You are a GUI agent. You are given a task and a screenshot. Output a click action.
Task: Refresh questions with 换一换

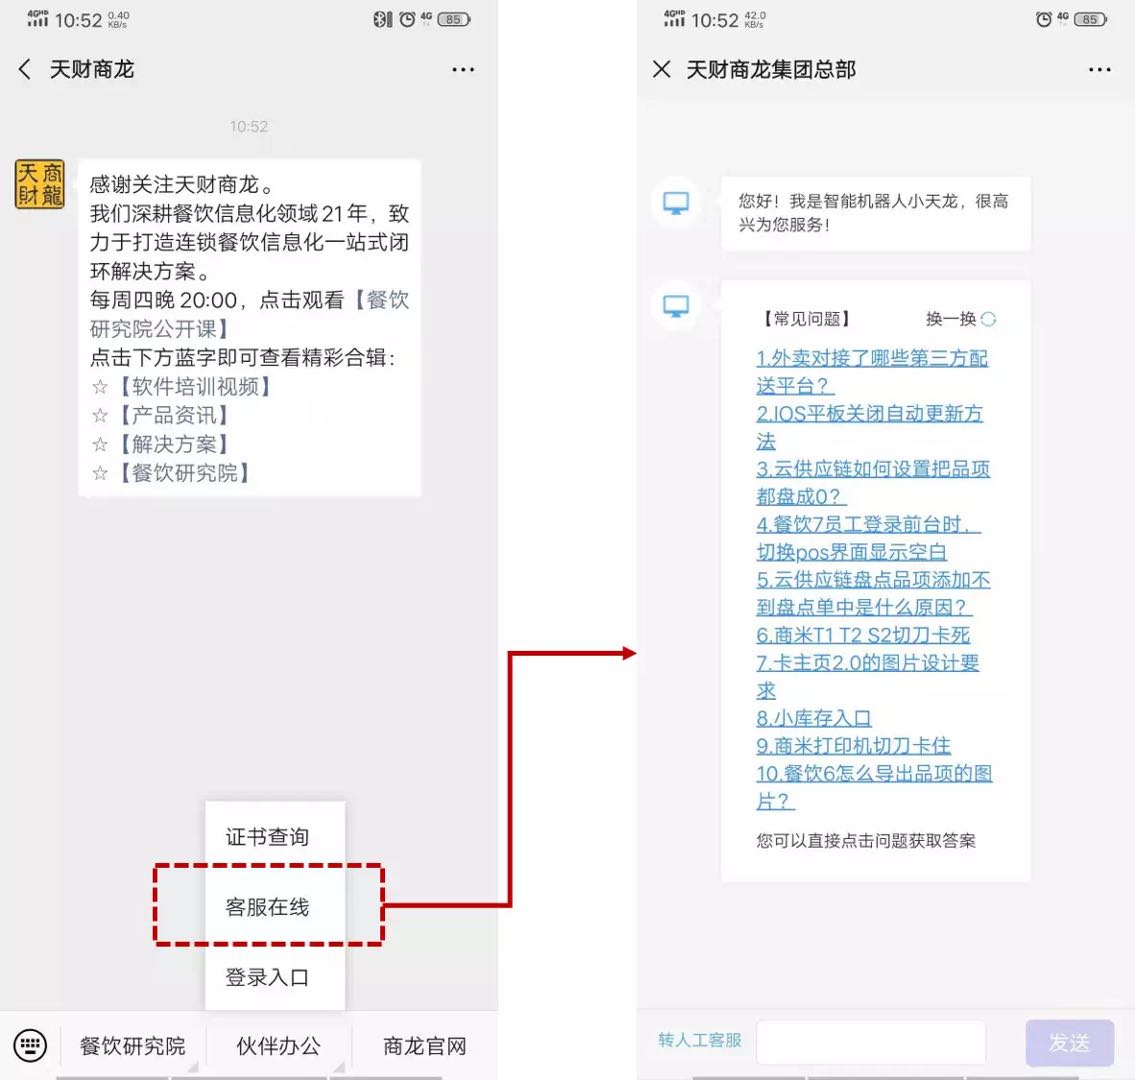pyautogui.click(x=961, y=318)
